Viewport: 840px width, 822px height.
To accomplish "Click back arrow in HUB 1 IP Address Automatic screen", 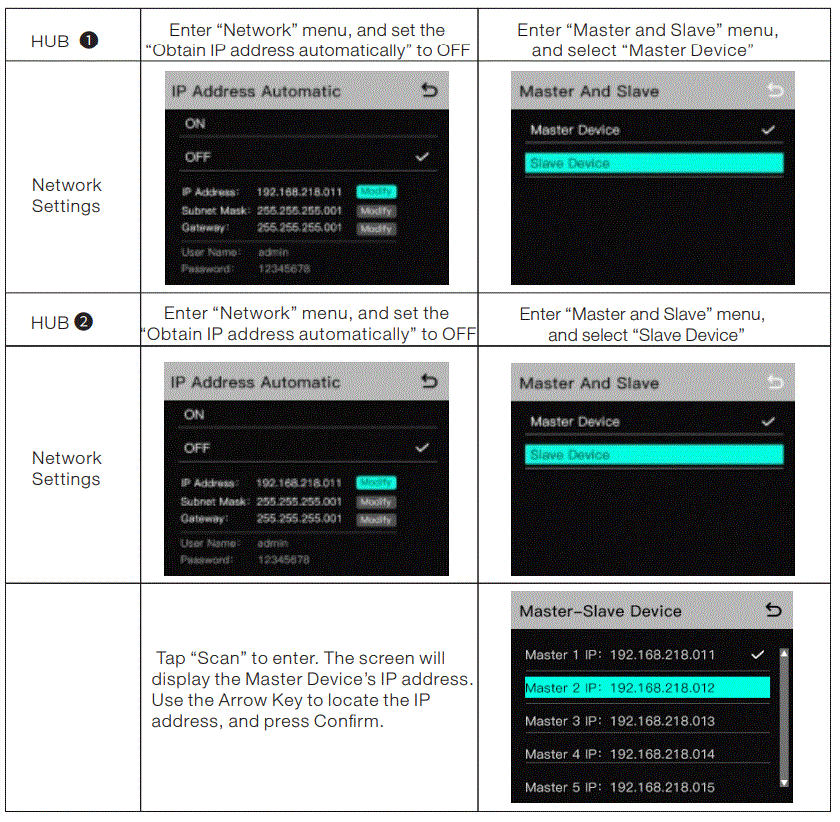I will [x=429, y=91].
